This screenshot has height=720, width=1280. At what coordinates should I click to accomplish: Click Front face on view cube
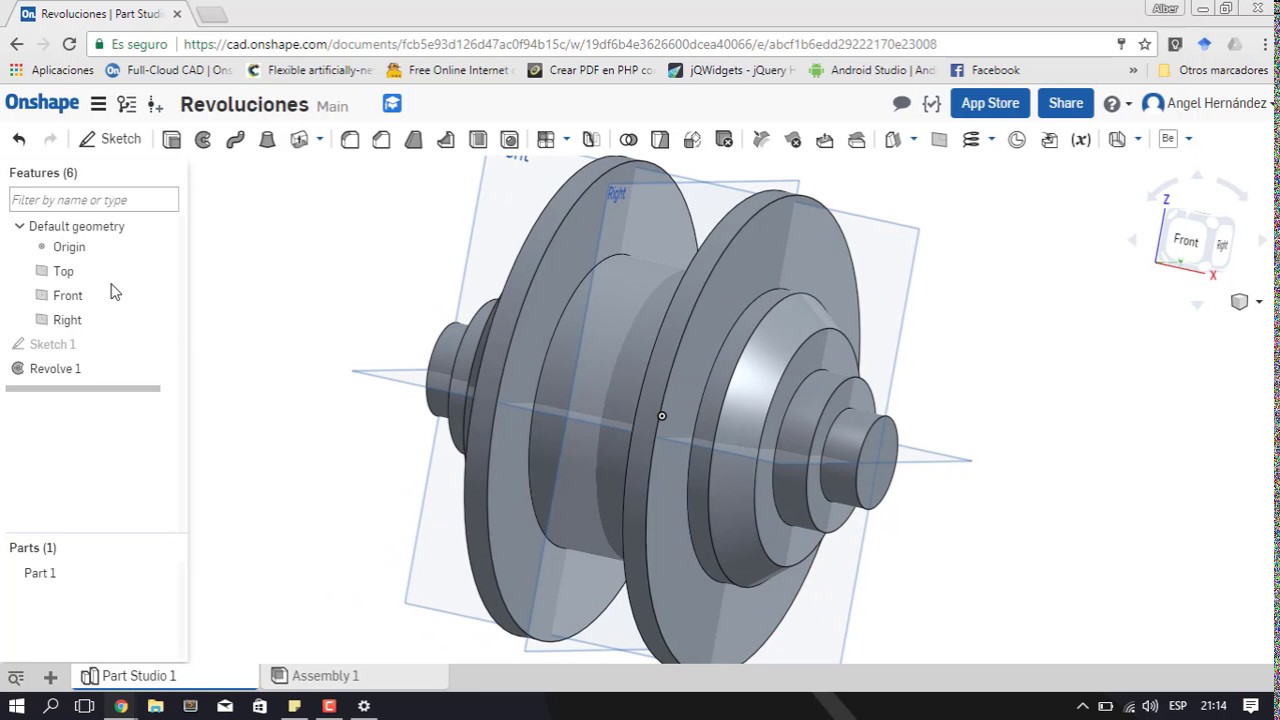[1185, 240]
